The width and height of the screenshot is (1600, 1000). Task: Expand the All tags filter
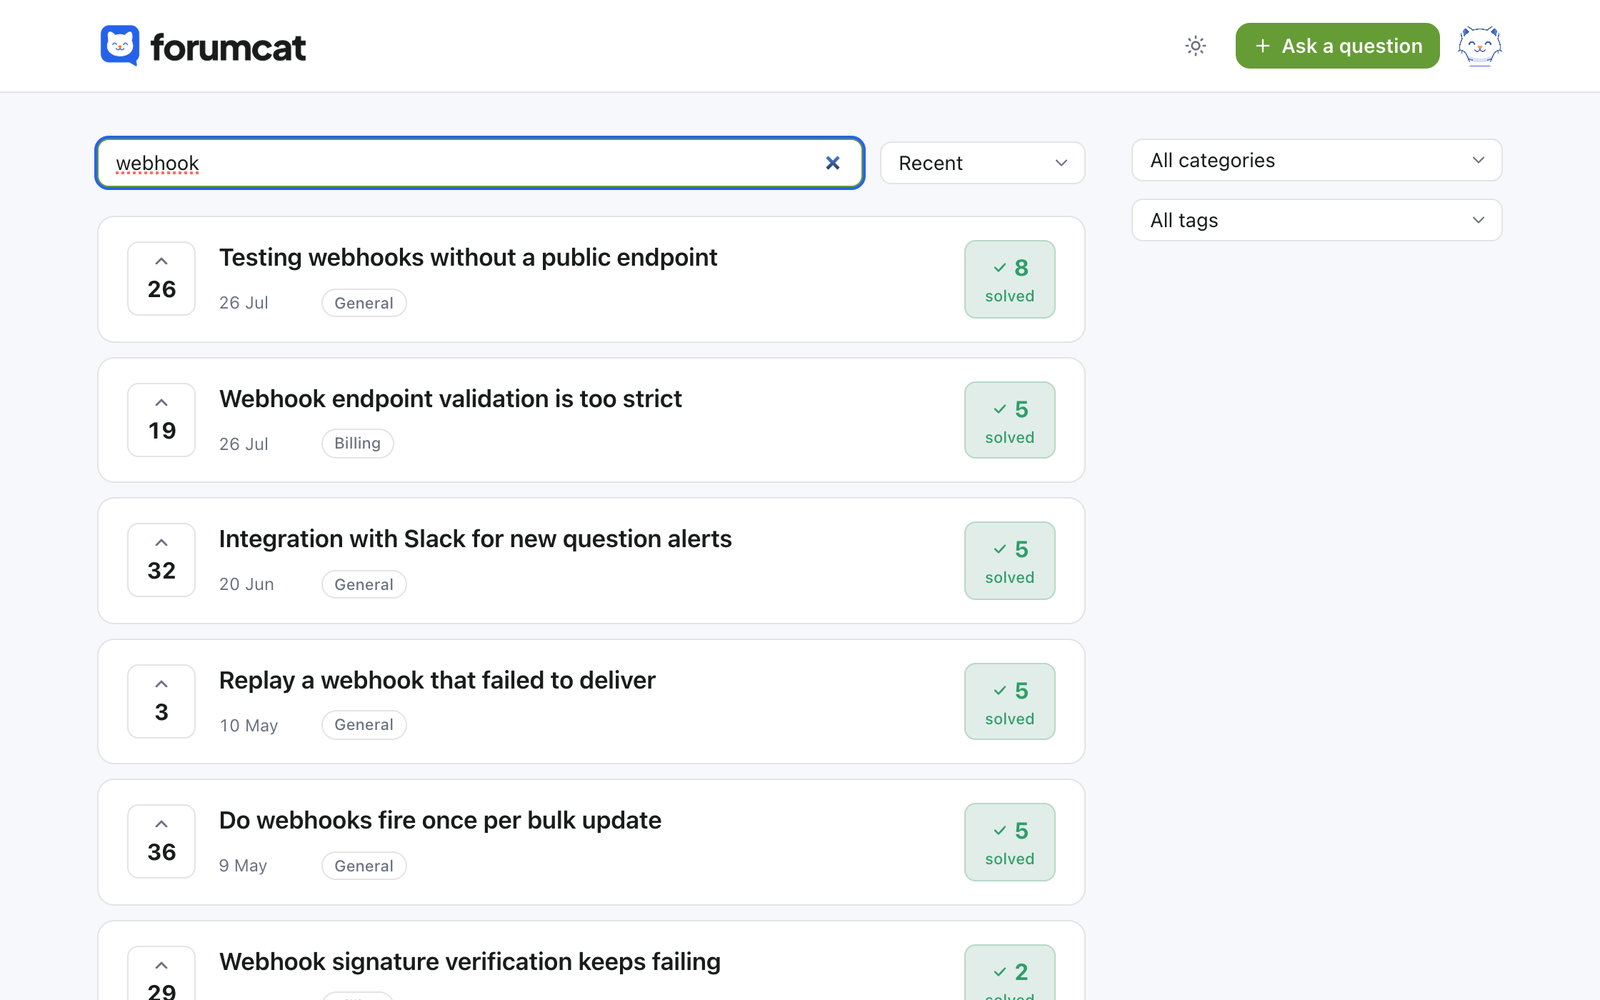click(x=1316, y=220)
